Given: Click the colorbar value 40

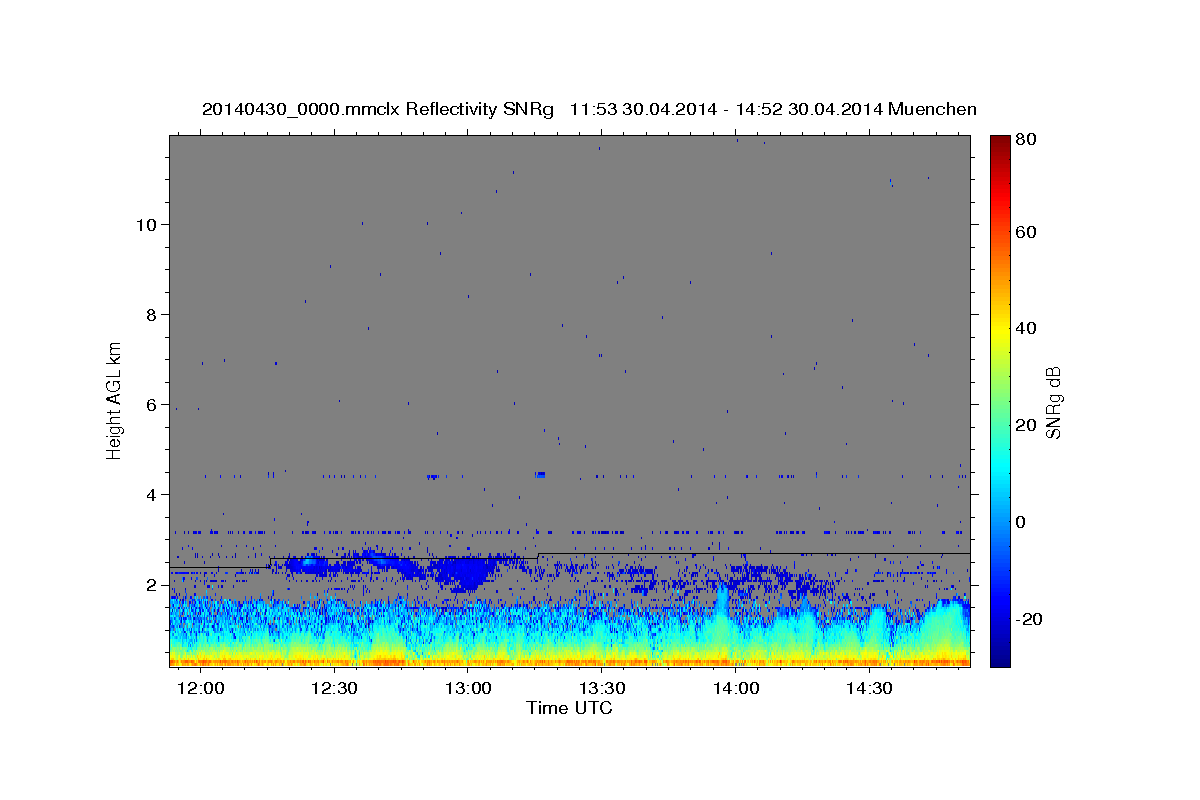Looking at the screenshot, I should click(x=1025, y=328).
